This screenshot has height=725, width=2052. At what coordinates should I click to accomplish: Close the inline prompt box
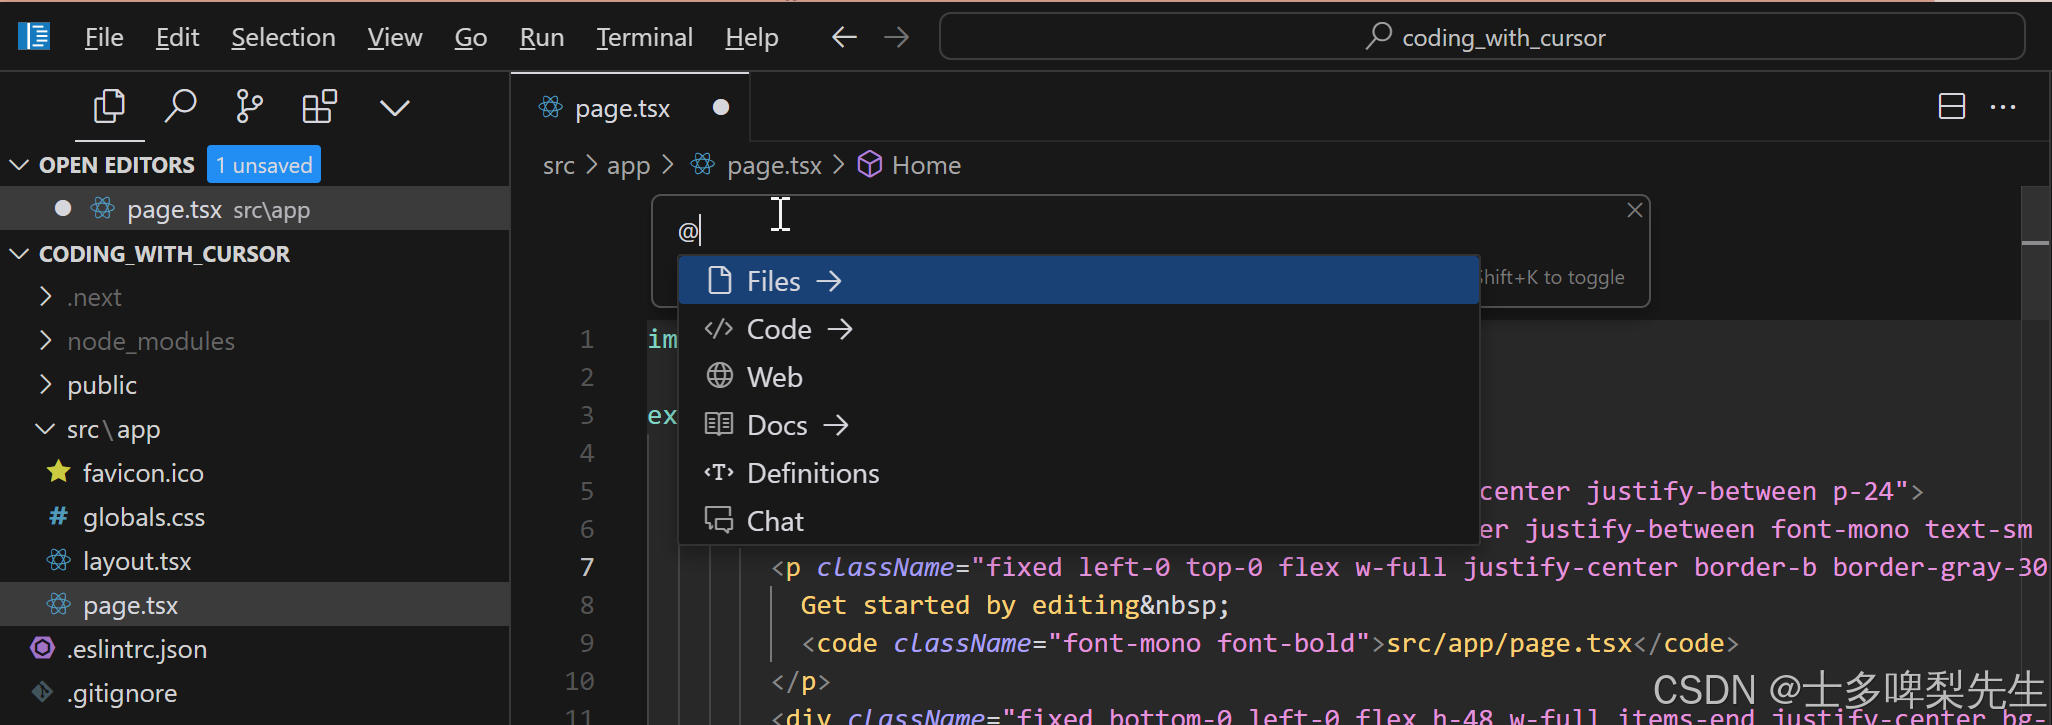[1635, 210]
